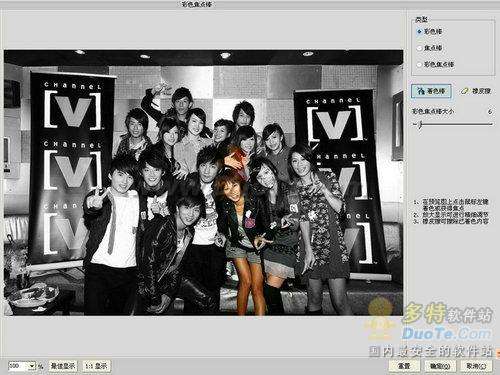
Task: Choose the 焦点棒 radio option
Action: click(x=429, y=48)
